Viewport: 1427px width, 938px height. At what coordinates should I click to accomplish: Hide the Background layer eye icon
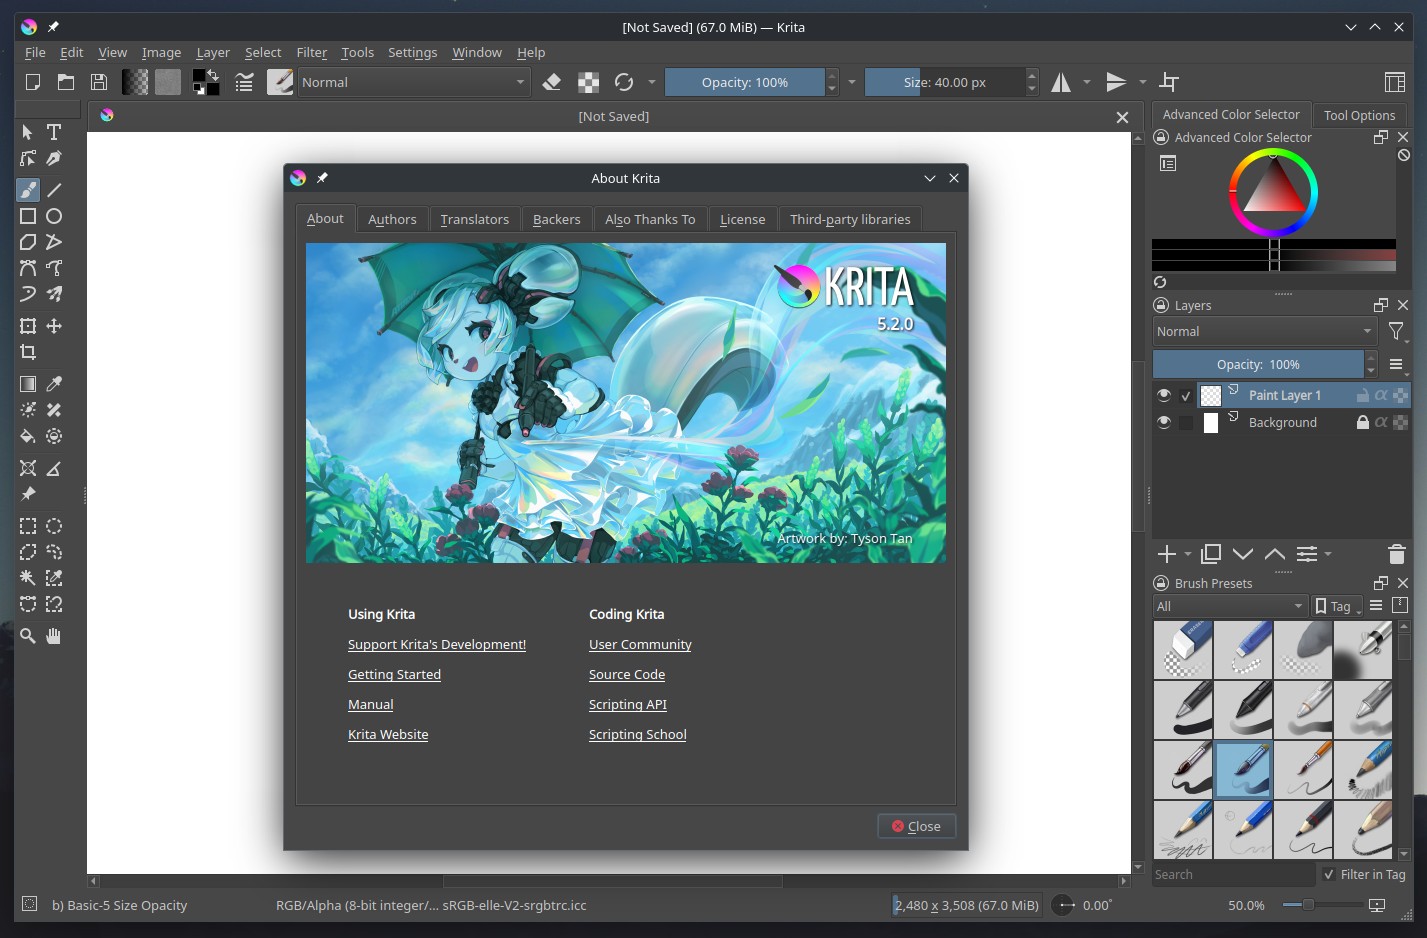click(x=1164, y=422)
